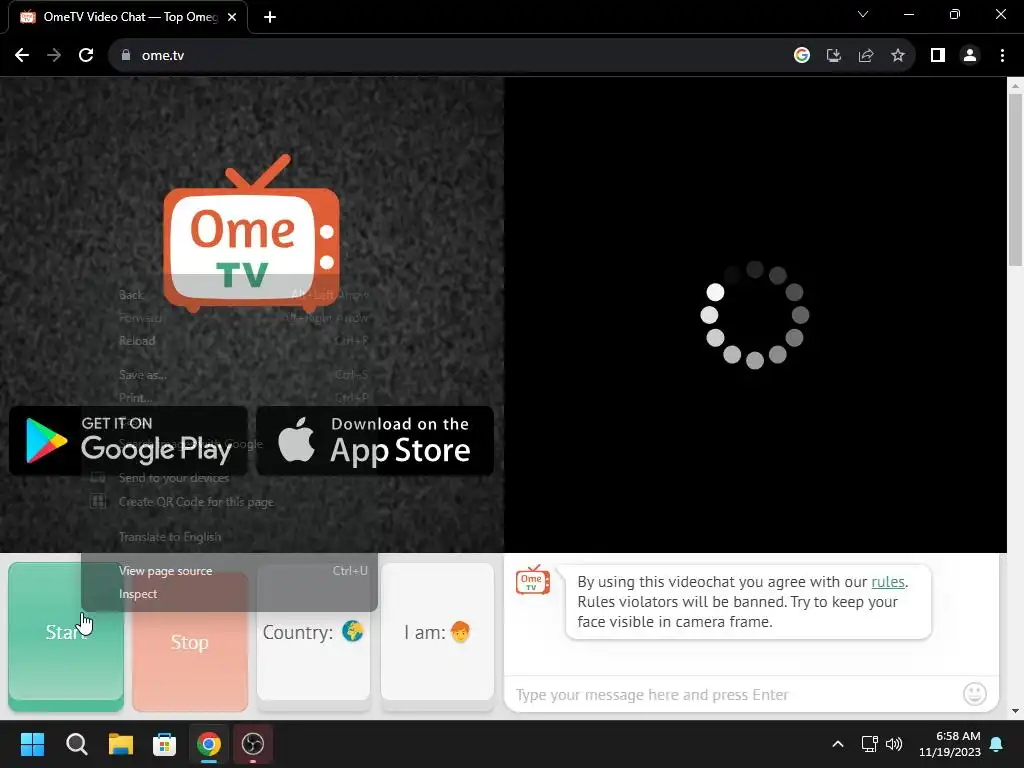Open Windows taskbar search
Viewport: 1024px width, 768px height.
pyautogui.click(x=76, y=744)
